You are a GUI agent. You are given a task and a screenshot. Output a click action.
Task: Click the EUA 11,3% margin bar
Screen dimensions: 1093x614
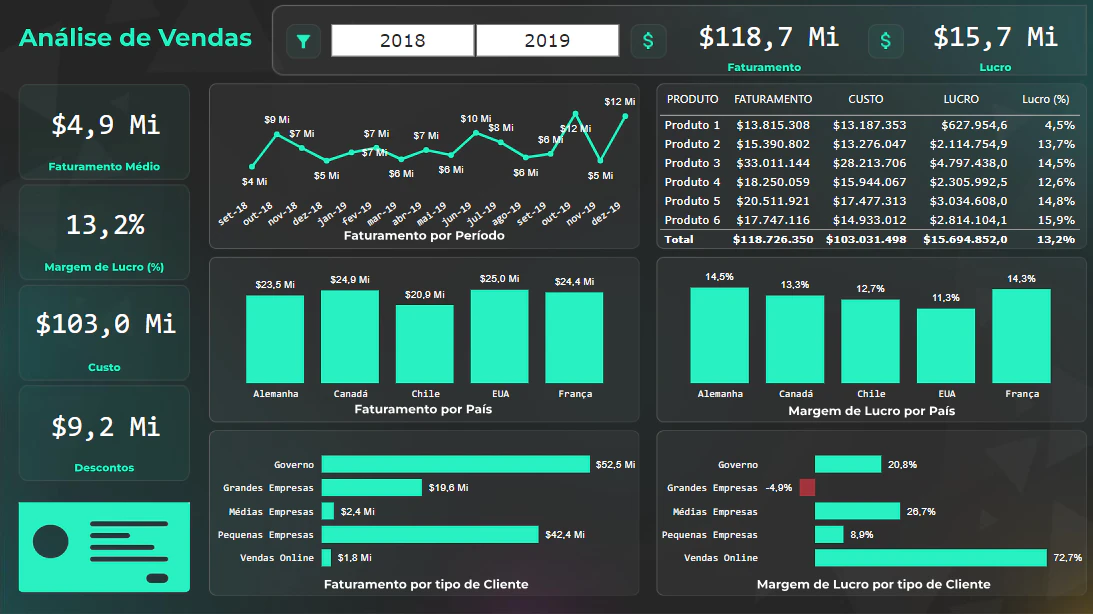tap(946, 346)
